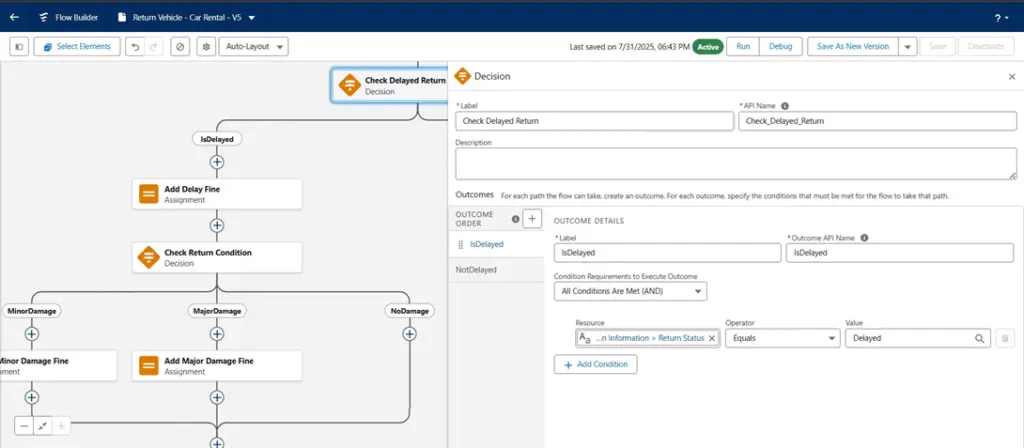The image size is (1024, 448).
Task: Click the IsDelayed path label
Action: click(217, 139)
